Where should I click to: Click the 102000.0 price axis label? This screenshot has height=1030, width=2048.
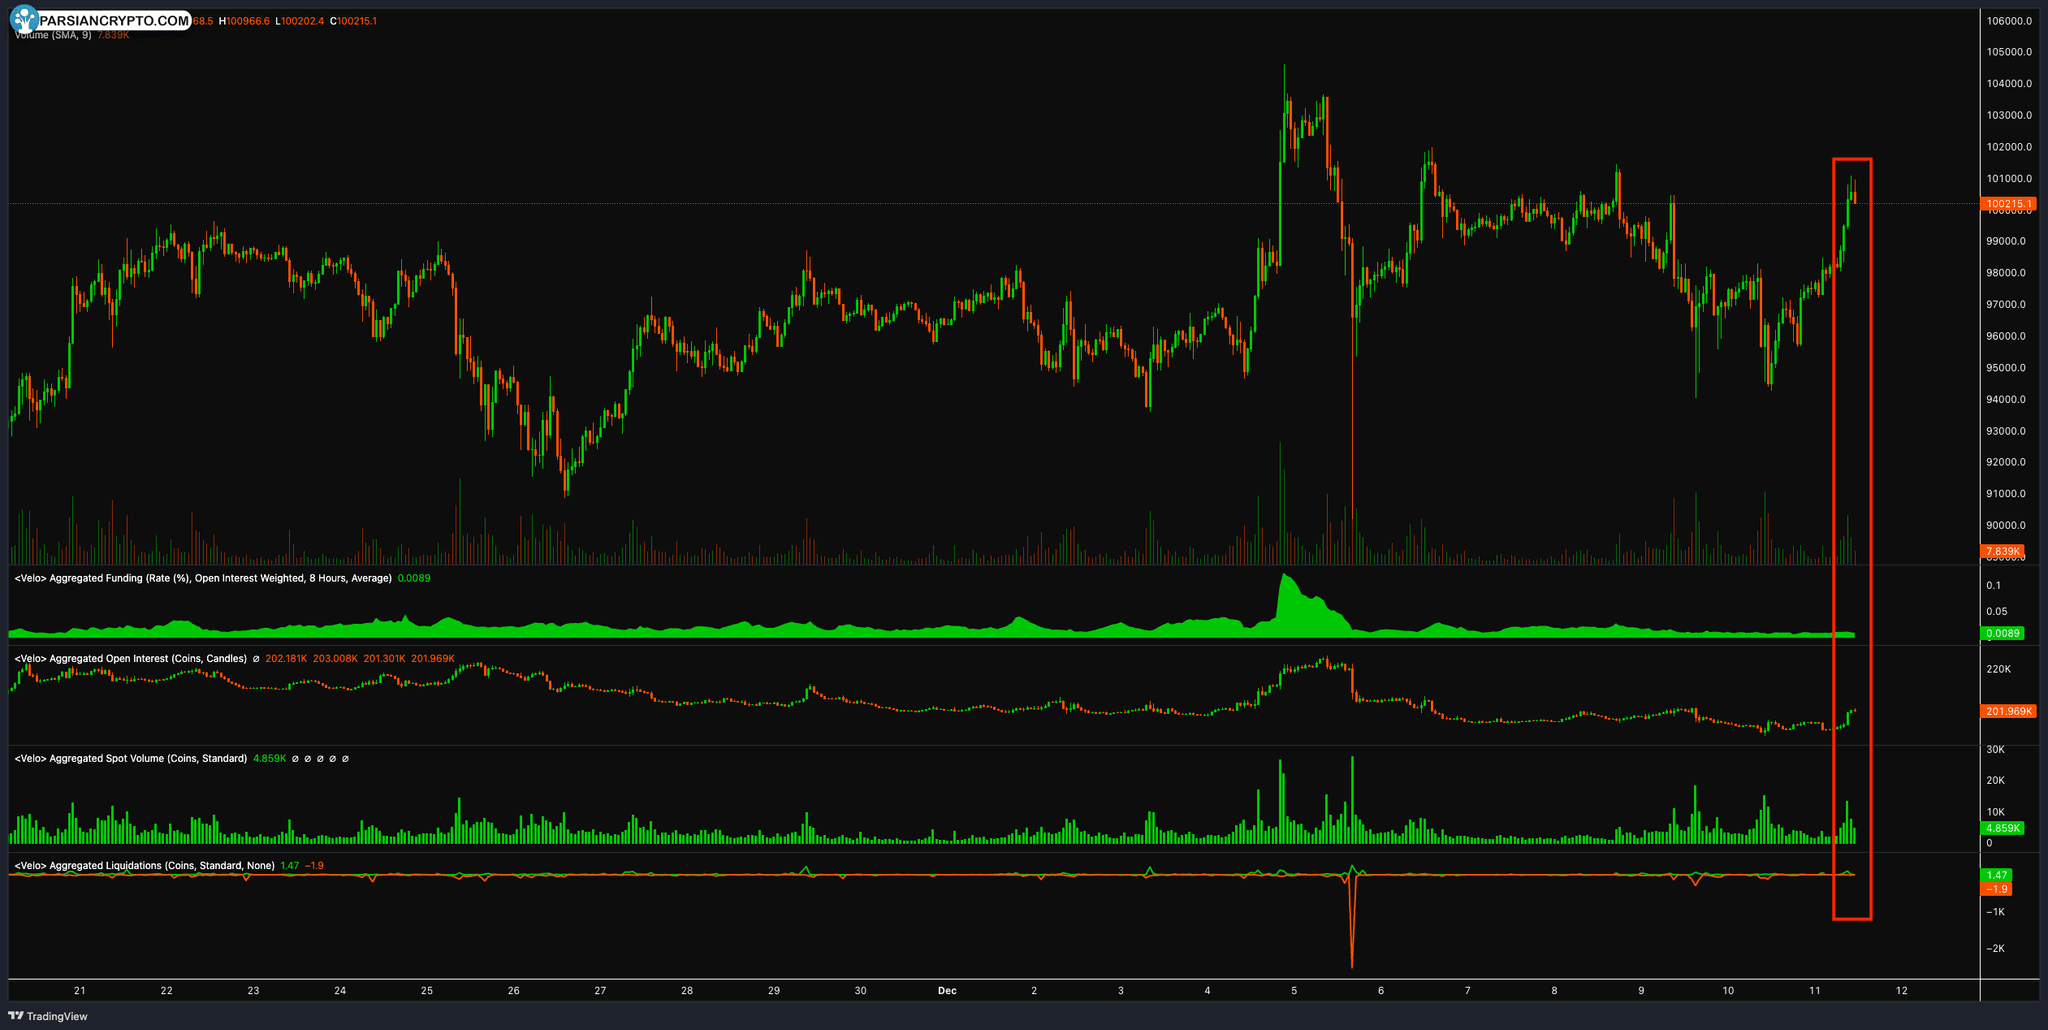pos(2007,147)
